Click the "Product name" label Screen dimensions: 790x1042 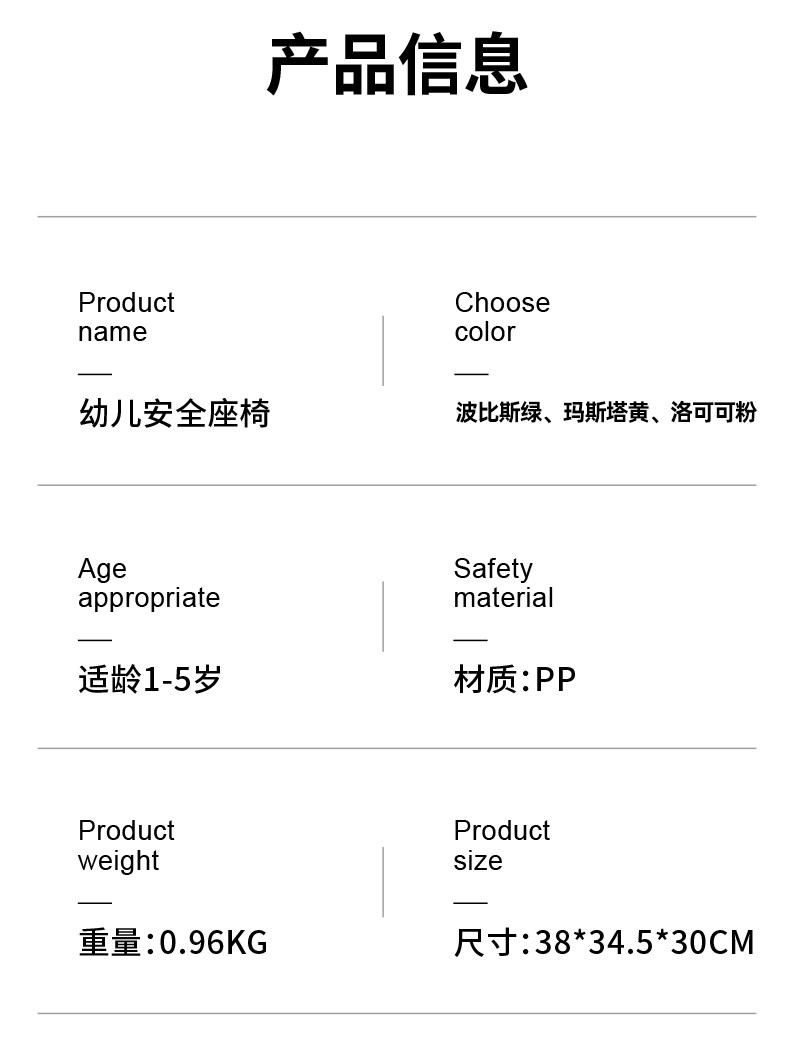pyautogui.click(x=126, y=317)
